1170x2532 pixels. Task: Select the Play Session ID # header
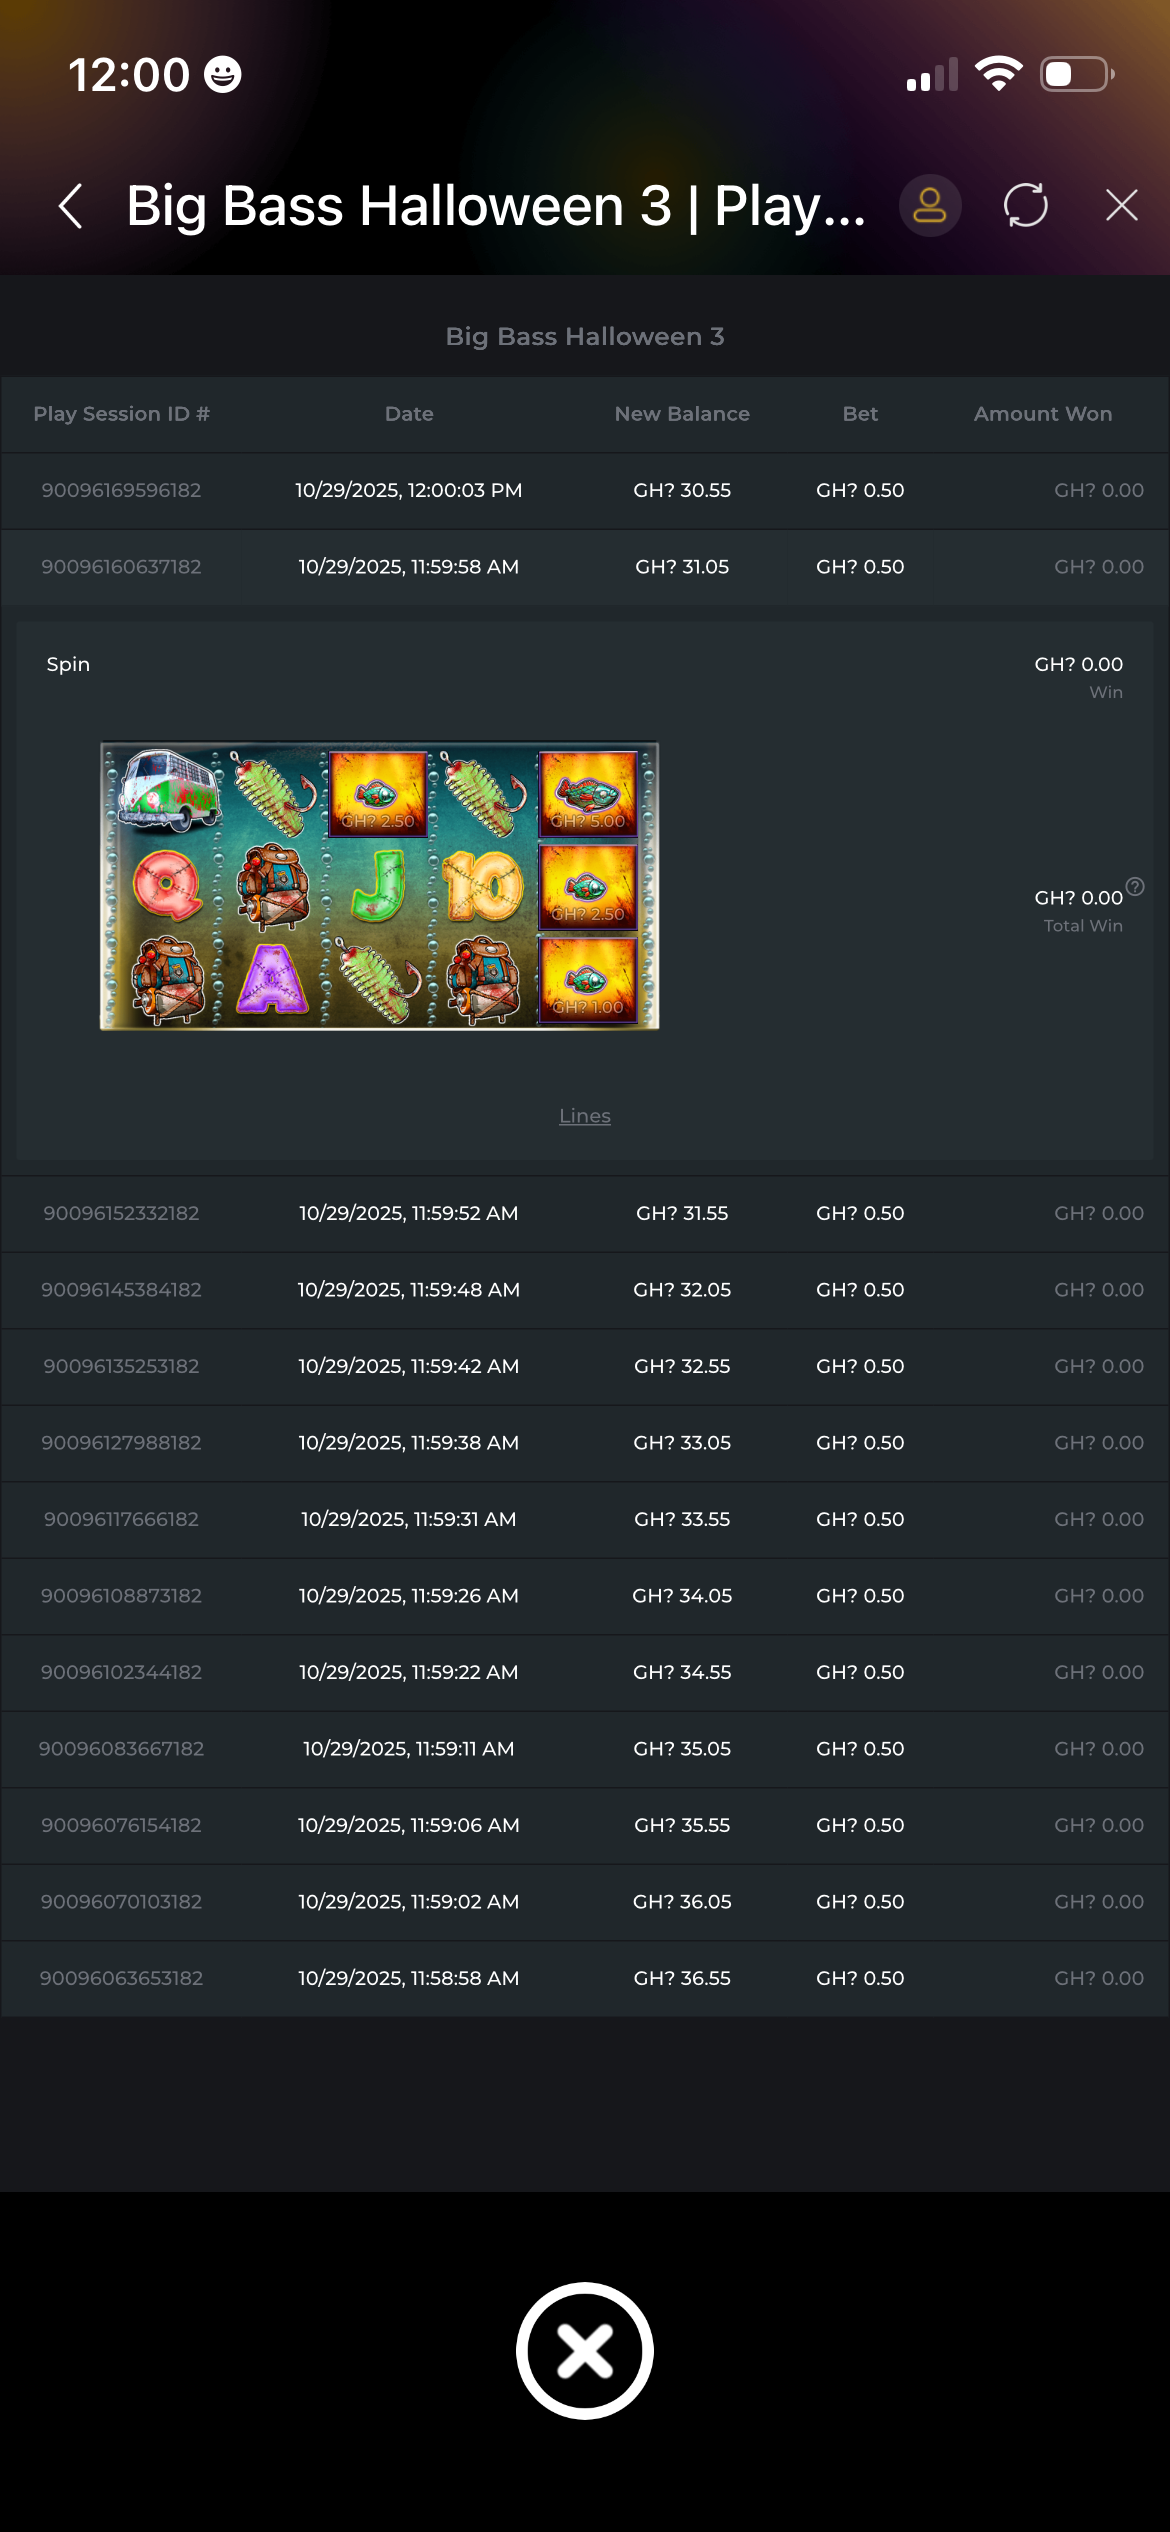[121, 414]
